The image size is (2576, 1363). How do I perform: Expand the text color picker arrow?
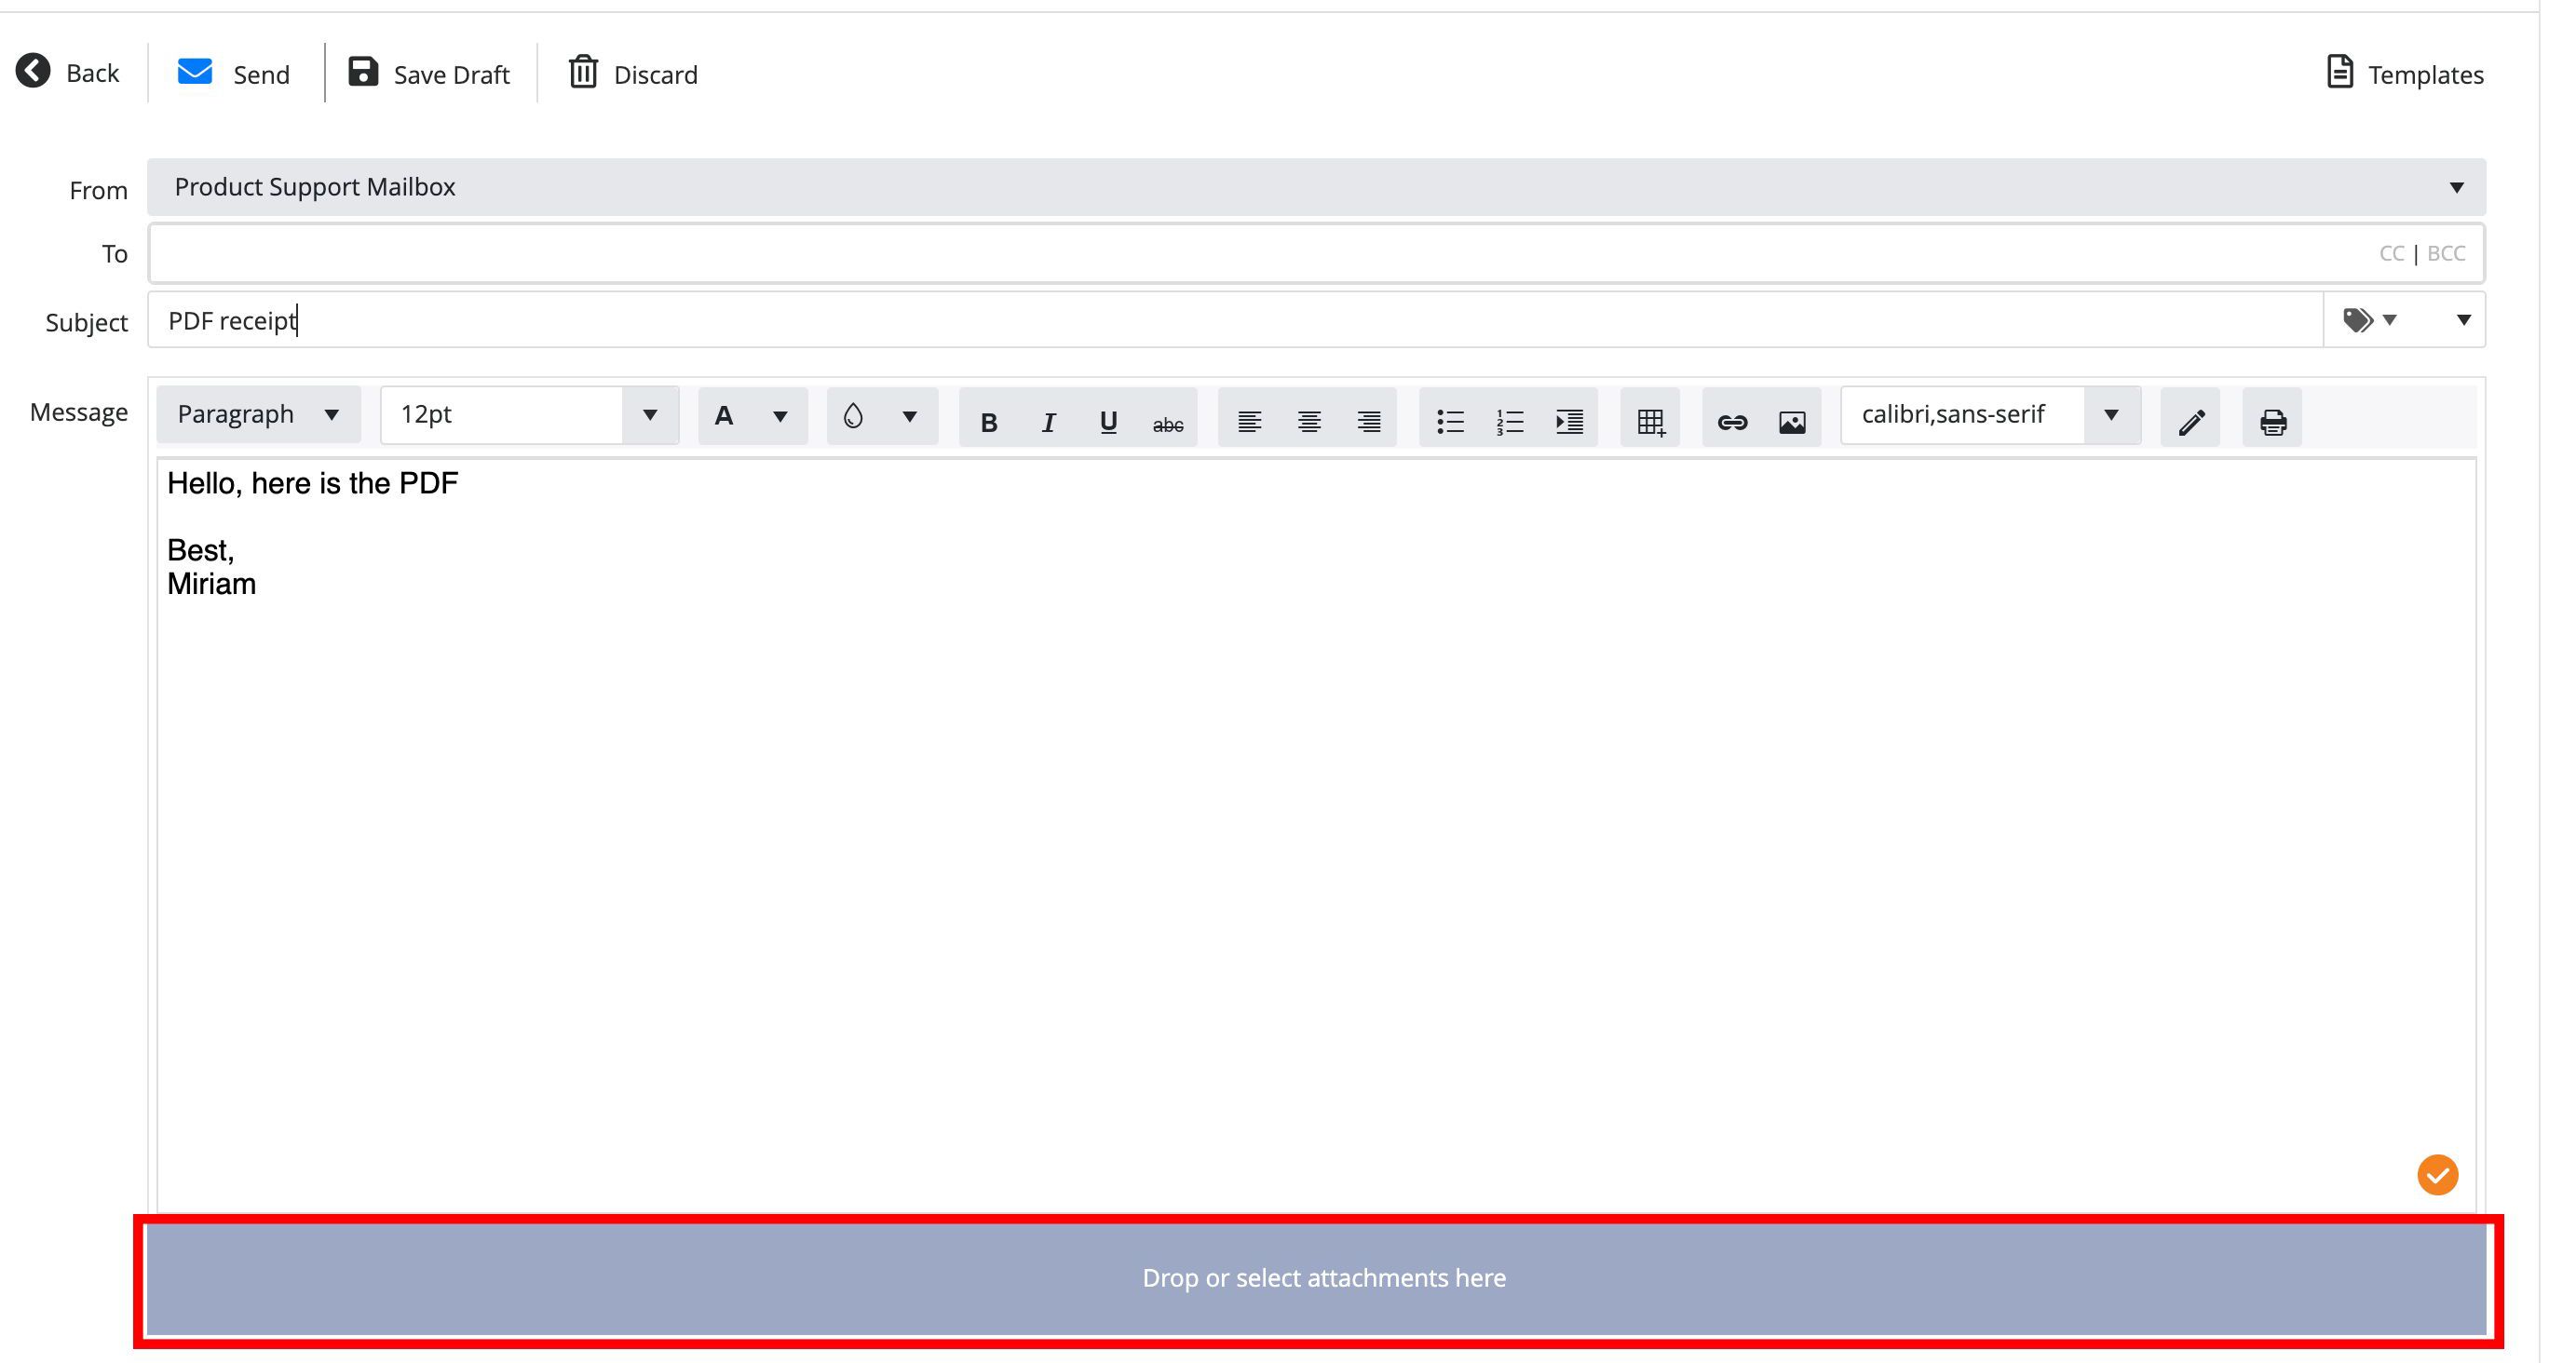pyautogui.click(x=780, y=416)
